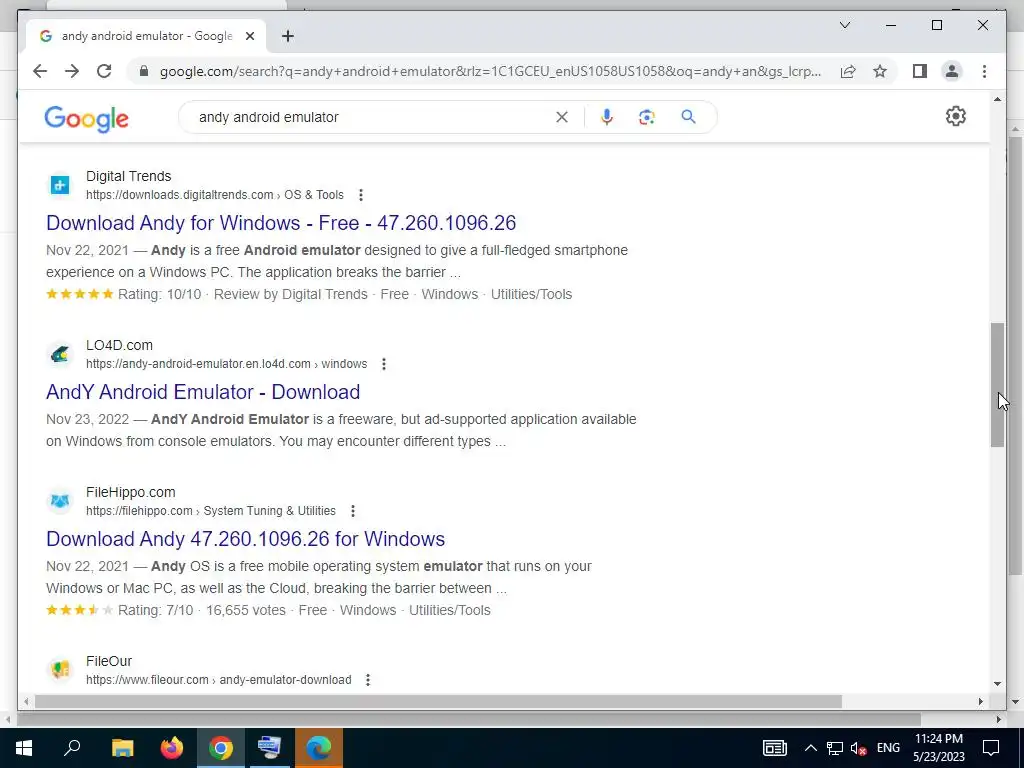Click the LO4D.com site favicon
Screen dimensions: 1024x768
point(60,354)
